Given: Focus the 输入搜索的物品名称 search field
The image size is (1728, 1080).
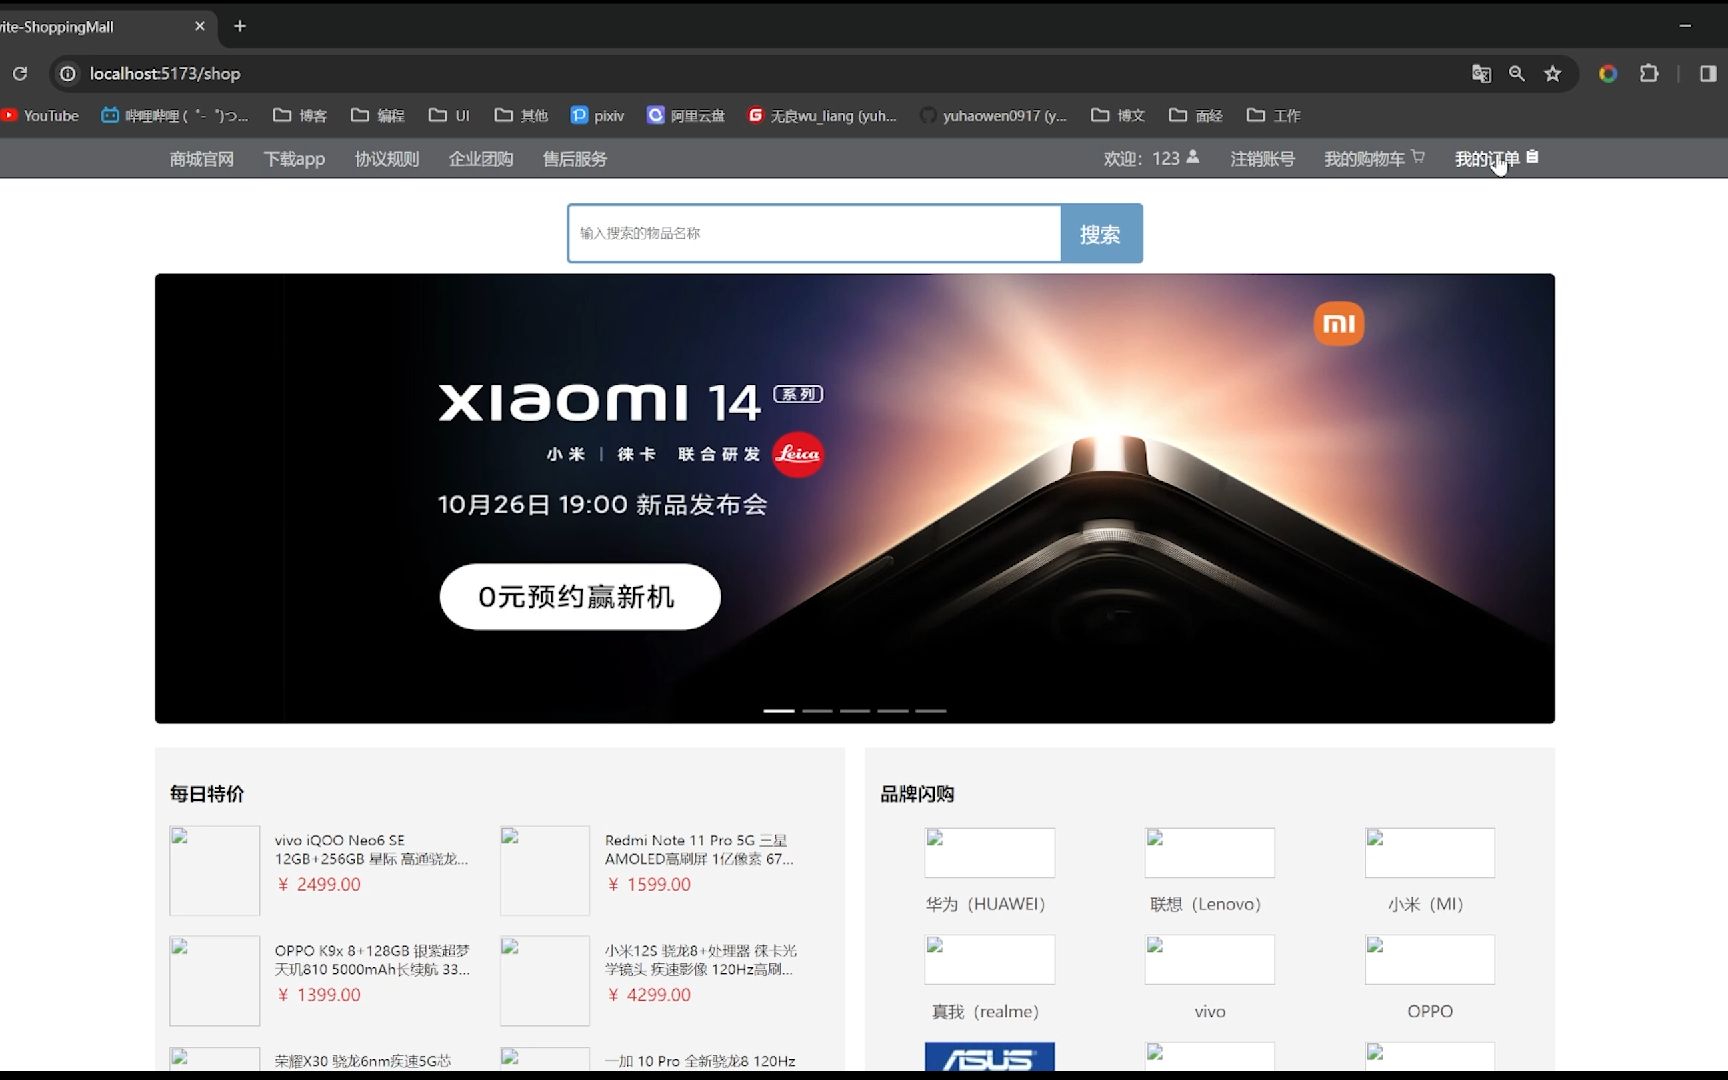Looking at the screenshot, I should [814, 233].
